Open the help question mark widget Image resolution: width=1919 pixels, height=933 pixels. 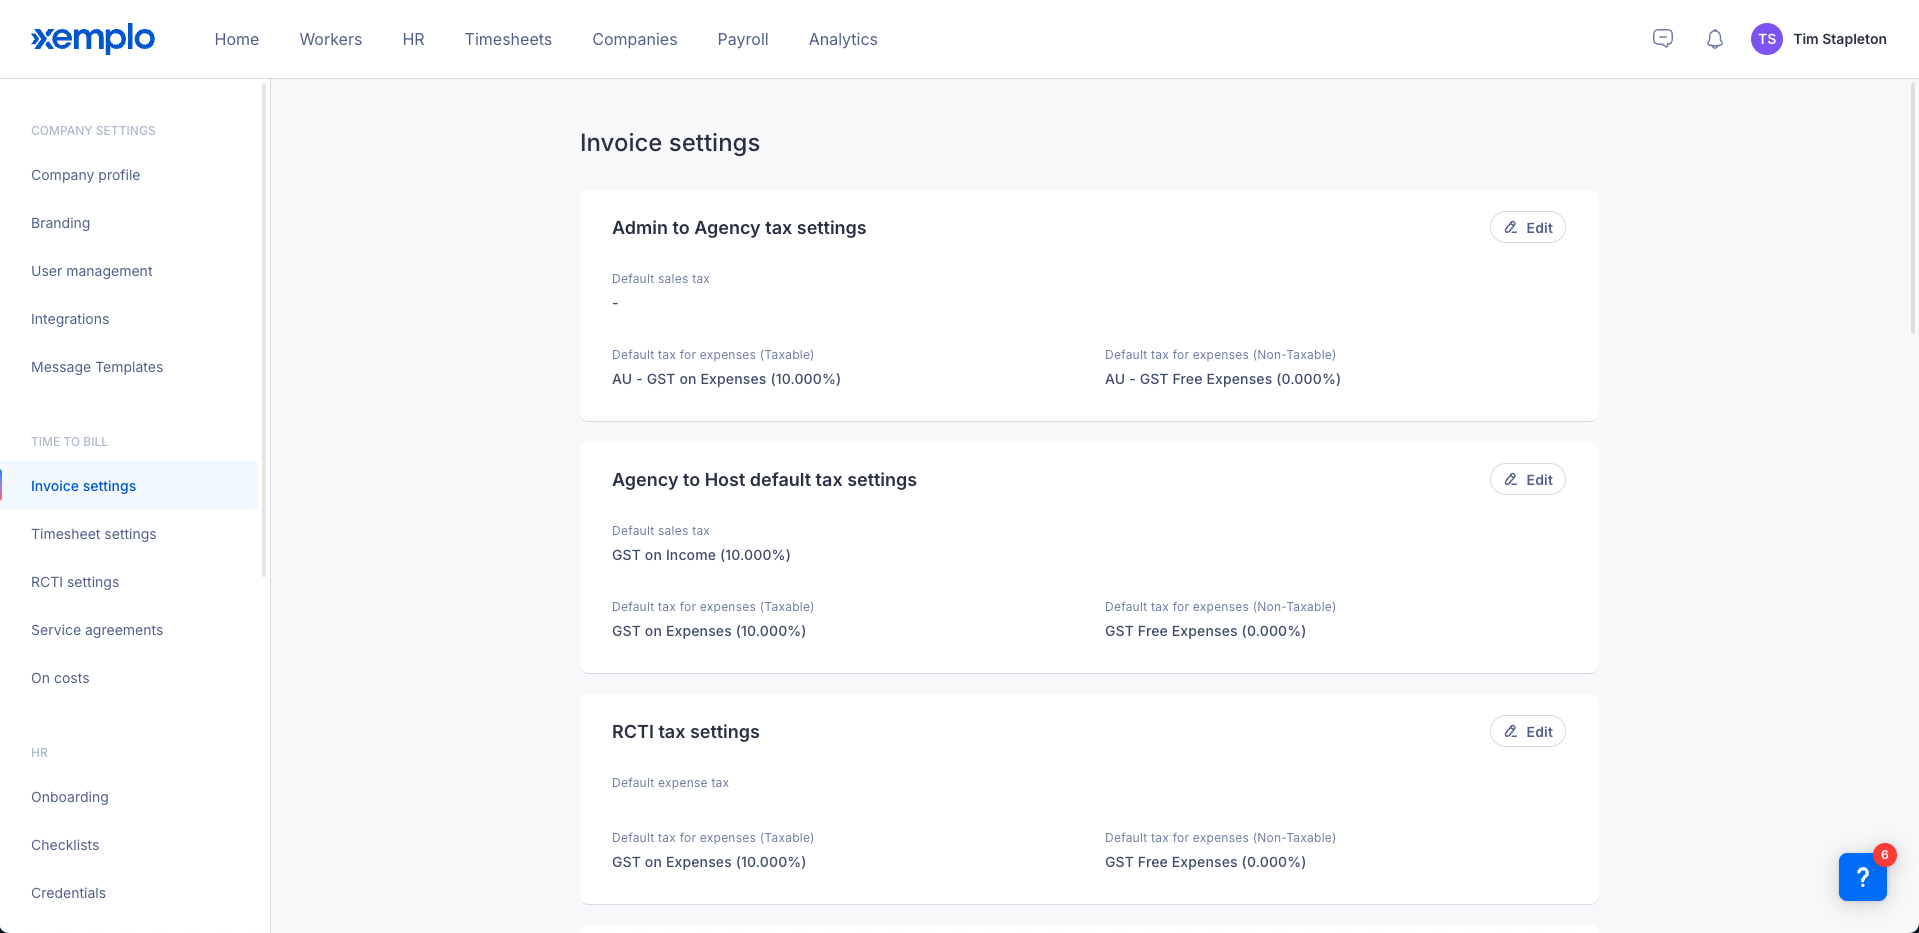(1861, 877)
